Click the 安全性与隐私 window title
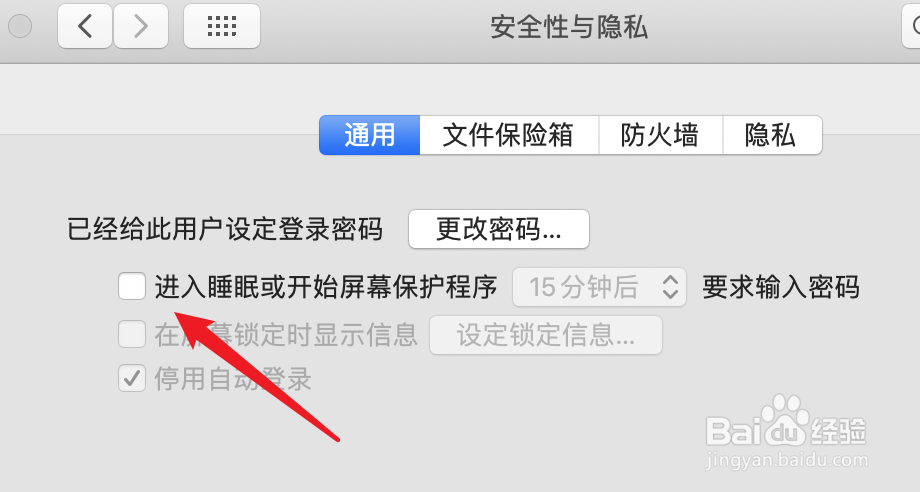Image resolution: width=920 pixels, height=492 pixels. (x=569, y=27)
